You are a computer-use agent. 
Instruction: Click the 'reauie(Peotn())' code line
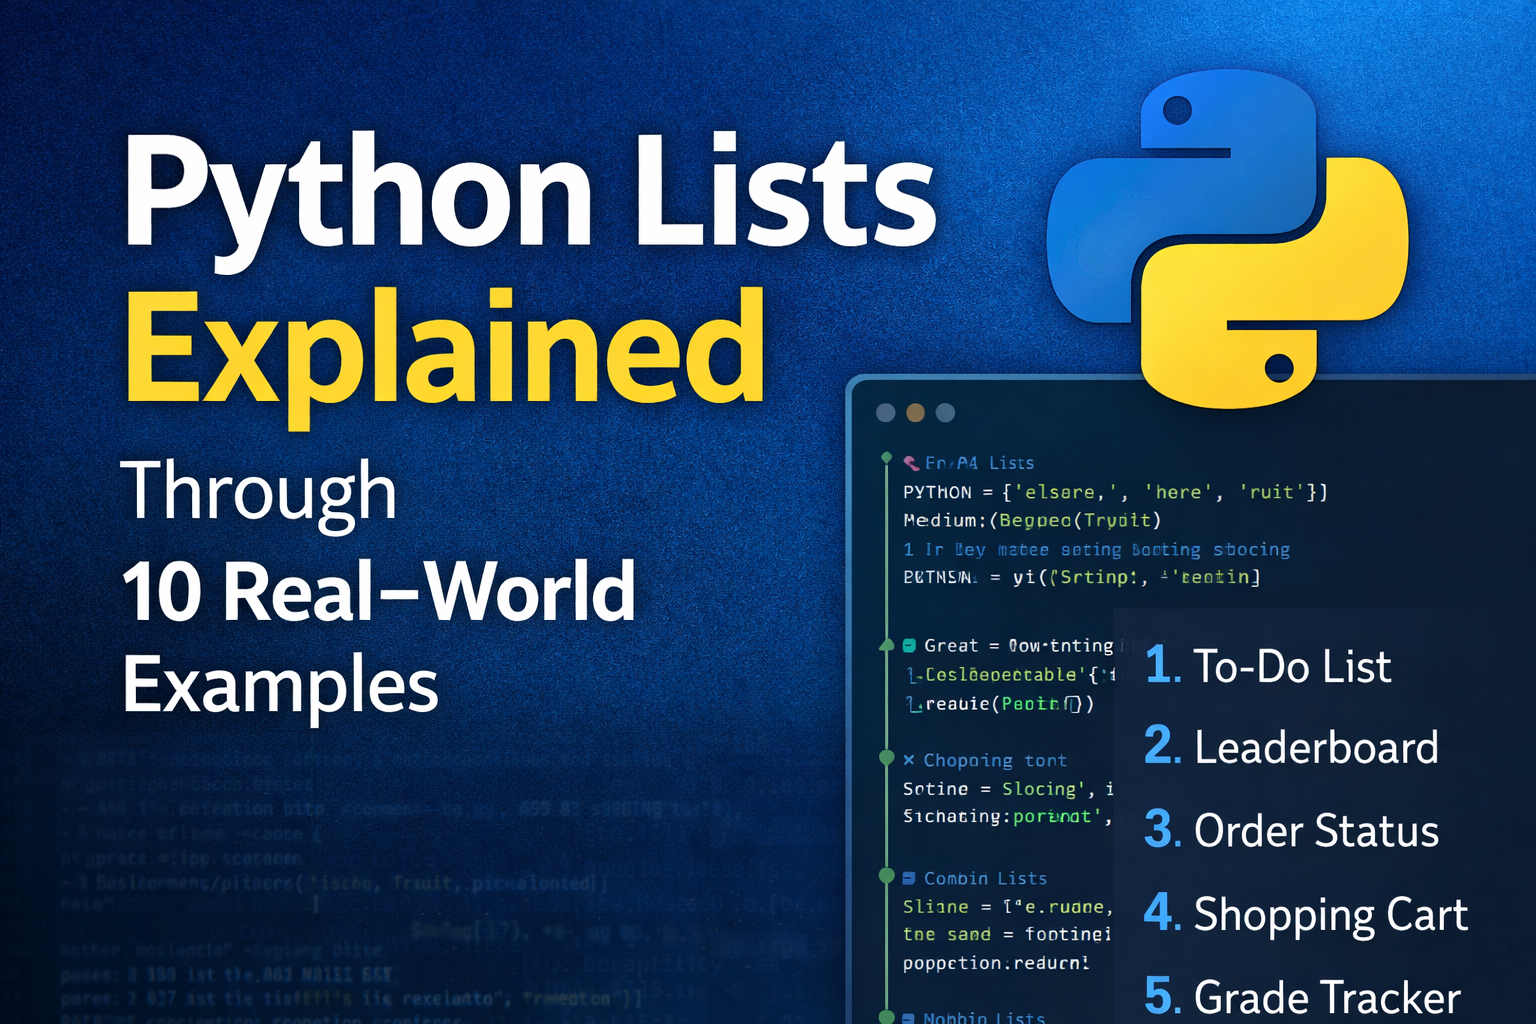pos(1000,704)
